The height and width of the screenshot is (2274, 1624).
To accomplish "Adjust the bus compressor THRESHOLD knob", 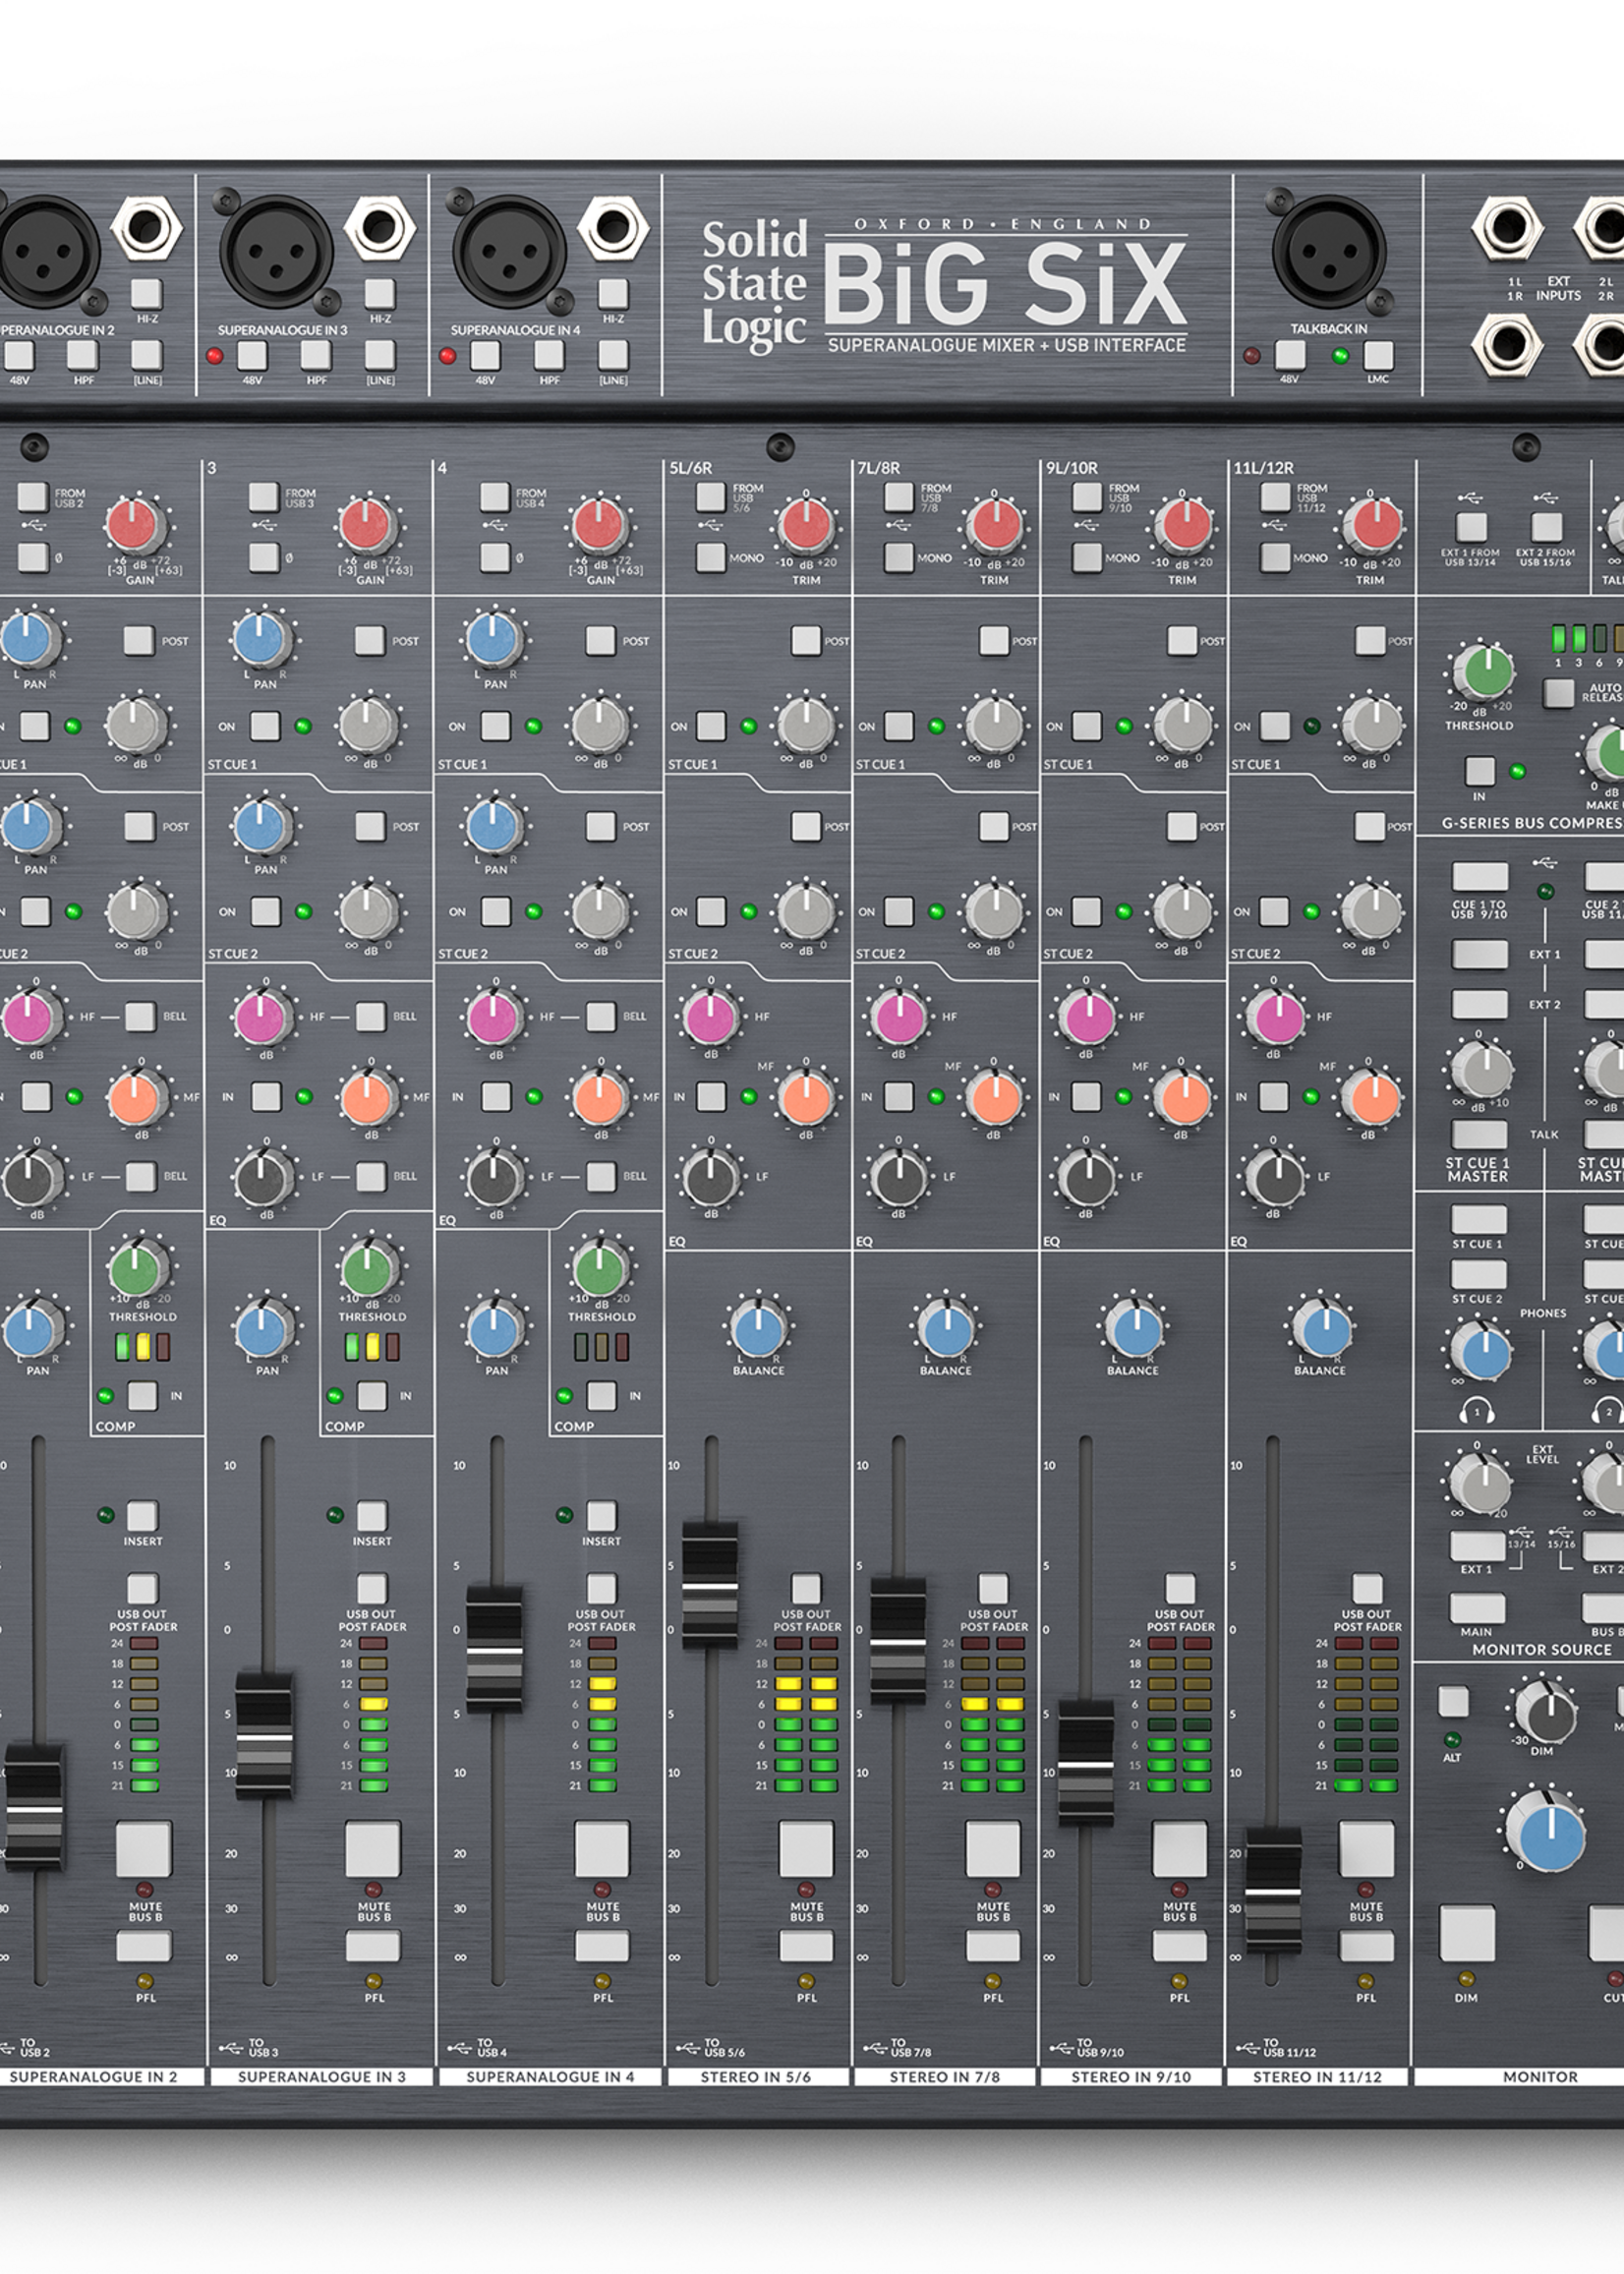I will pyautogui.click(x=1483, y=672).
